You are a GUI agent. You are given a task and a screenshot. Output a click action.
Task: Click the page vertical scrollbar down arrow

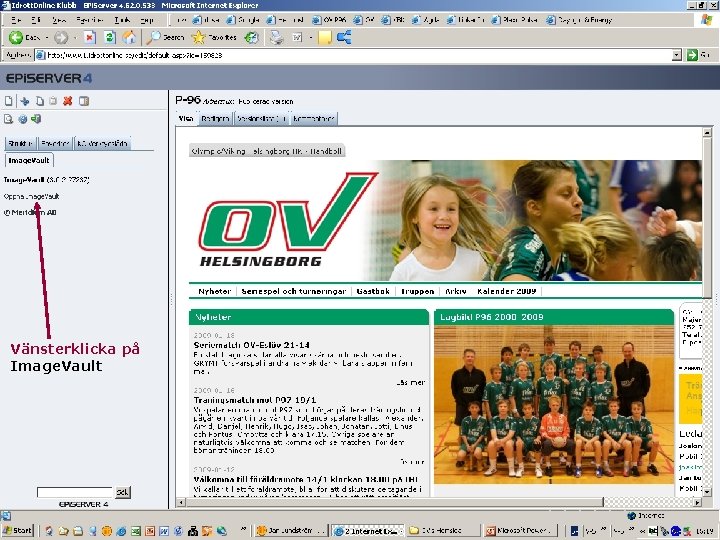(707, 492)
